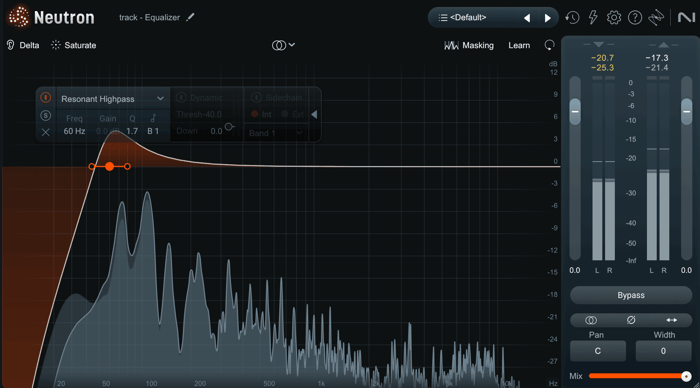Open the Band 1 sidechain dropdown
The width and height of the screenshot is (700, 388).
coord(276,133)
